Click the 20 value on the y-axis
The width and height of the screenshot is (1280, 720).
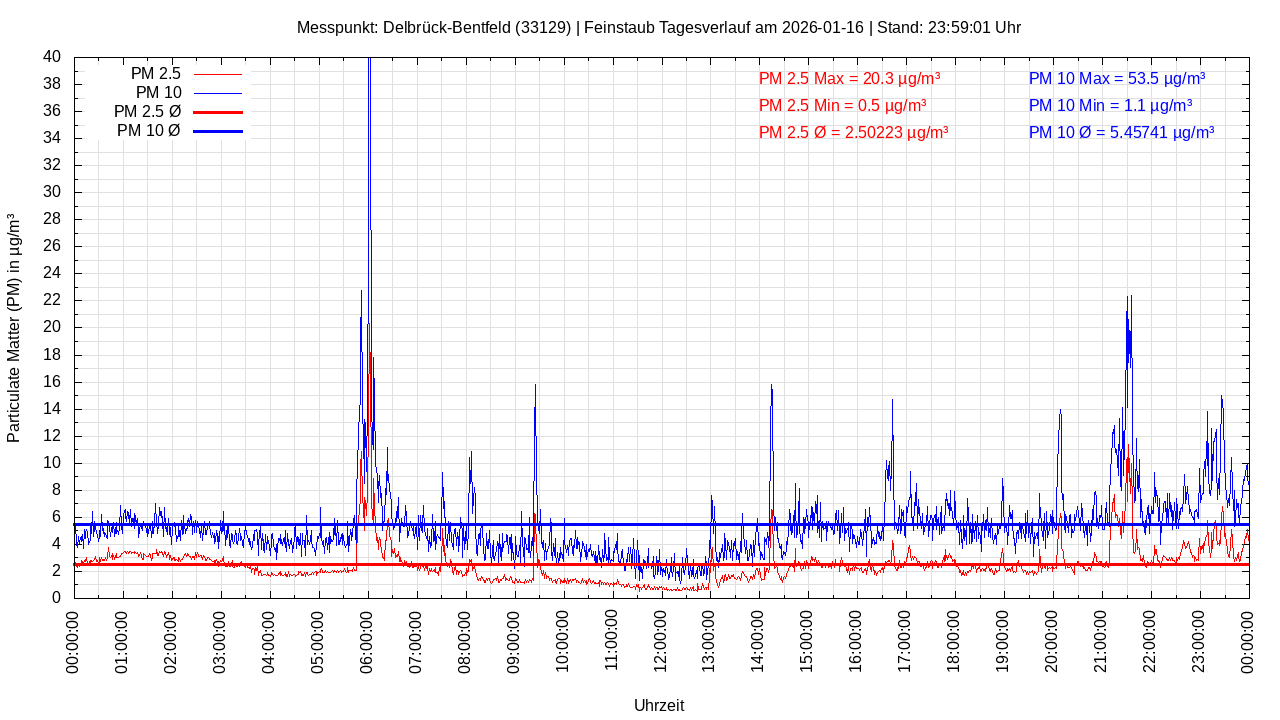tap(51, 327)
